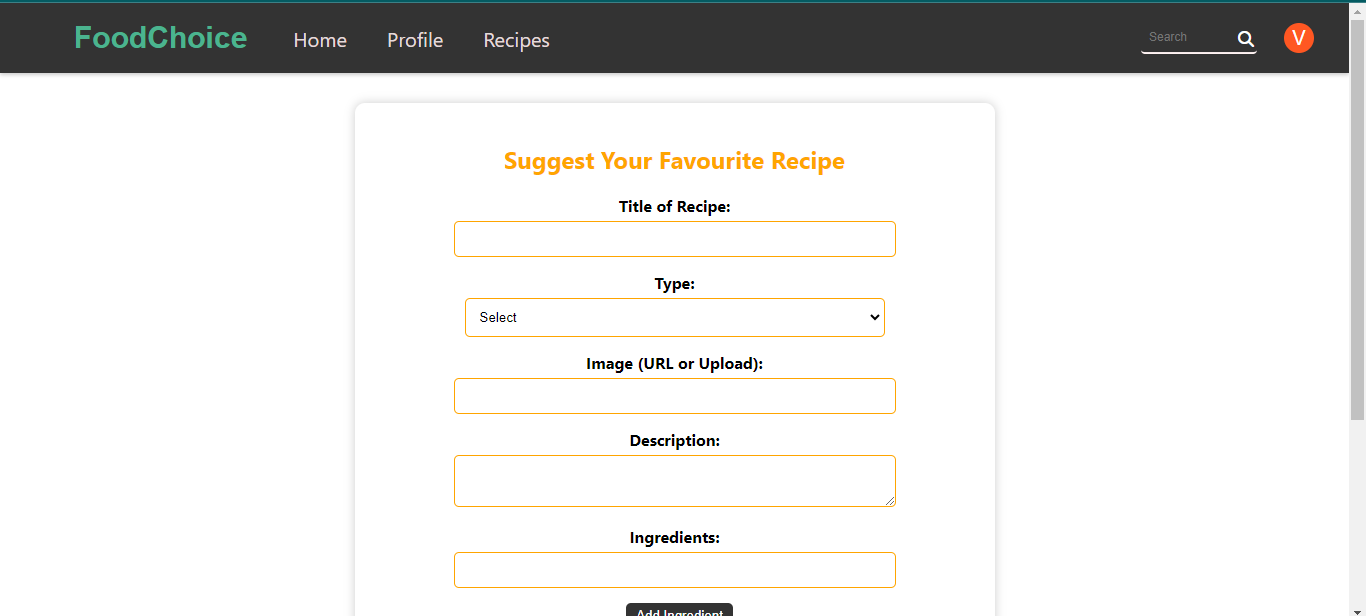
Task: Click the scrollbar down arrow
Action: point(1358,608)
